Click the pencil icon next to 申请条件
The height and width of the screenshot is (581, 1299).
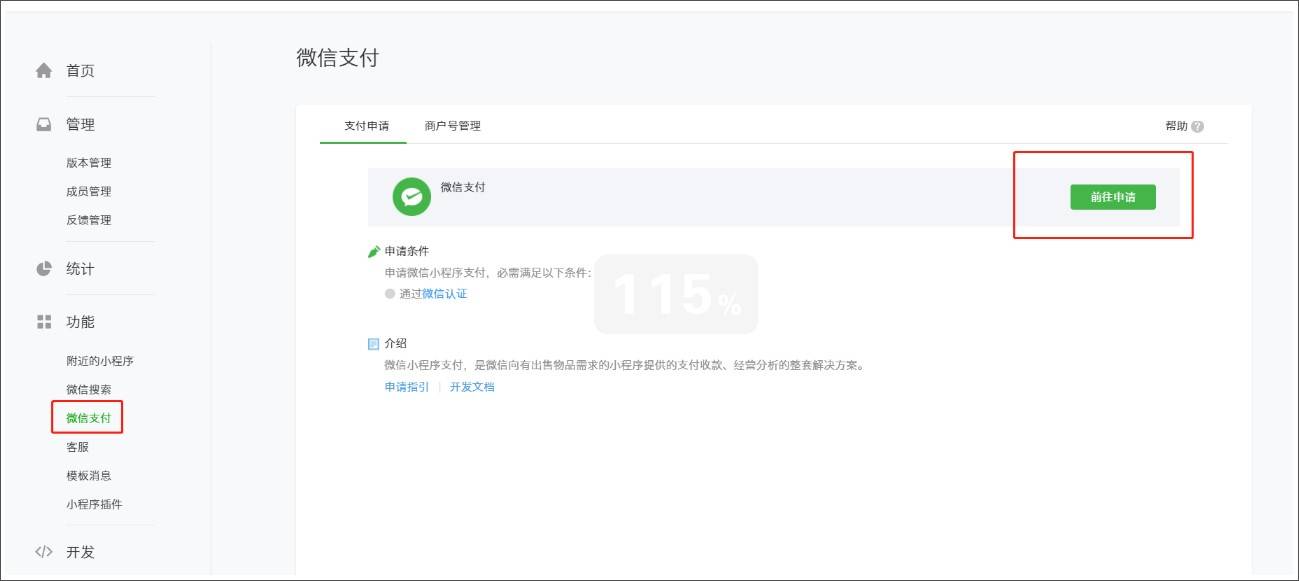374,251
